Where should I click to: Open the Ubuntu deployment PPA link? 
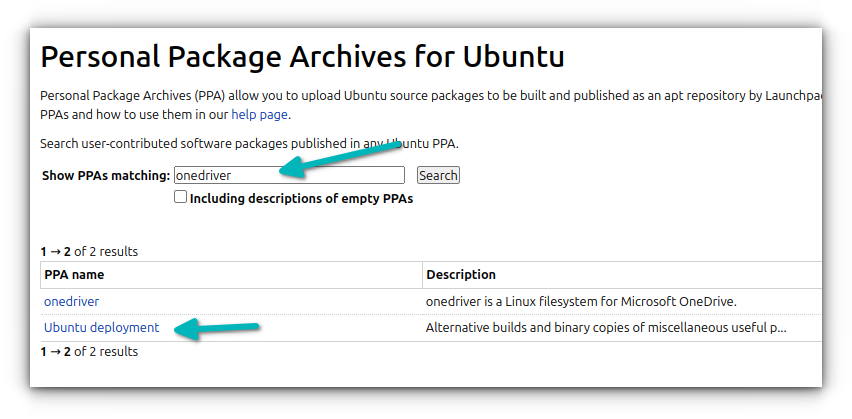pos(101,327)
